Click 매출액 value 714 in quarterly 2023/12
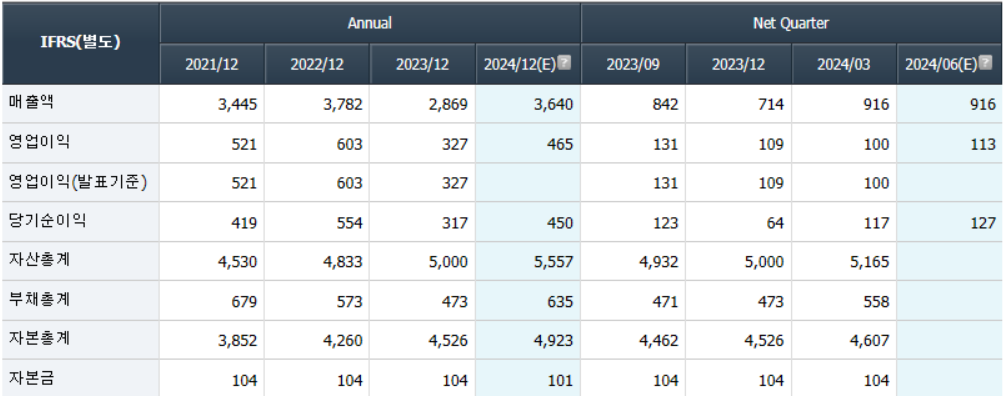The width and height of the screenshot is (1003, 396). [x=771, y=105]
